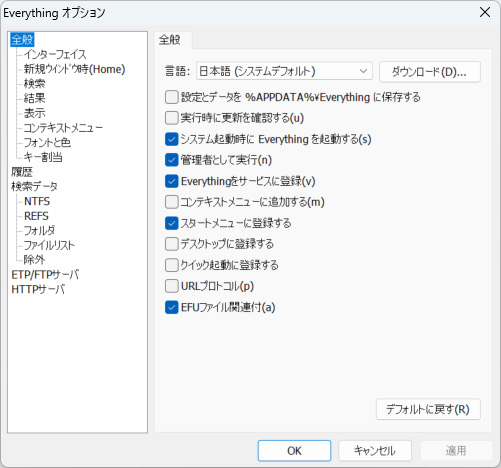The image size is (501, 468).
Task: Click the キャンセル button
Action: (x=375, y=451)
